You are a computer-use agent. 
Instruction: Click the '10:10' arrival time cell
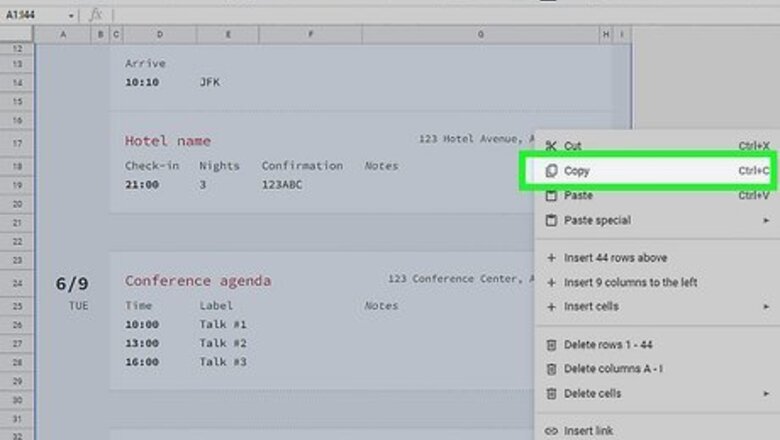coord(142,82)
